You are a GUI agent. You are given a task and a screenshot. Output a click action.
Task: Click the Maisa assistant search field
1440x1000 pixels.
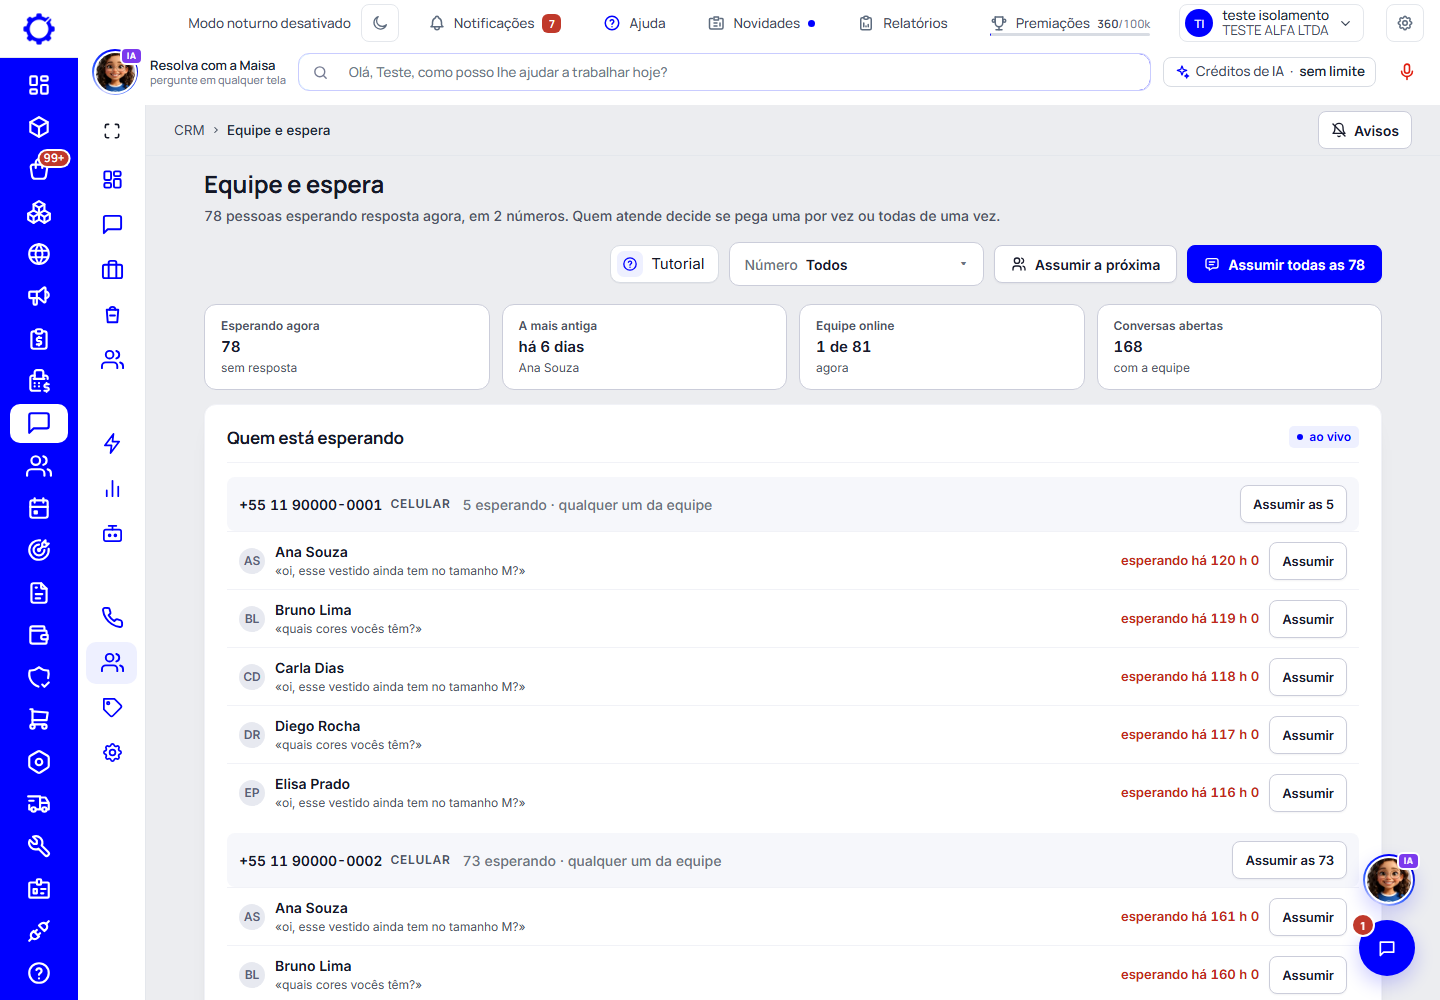[724, 72]
